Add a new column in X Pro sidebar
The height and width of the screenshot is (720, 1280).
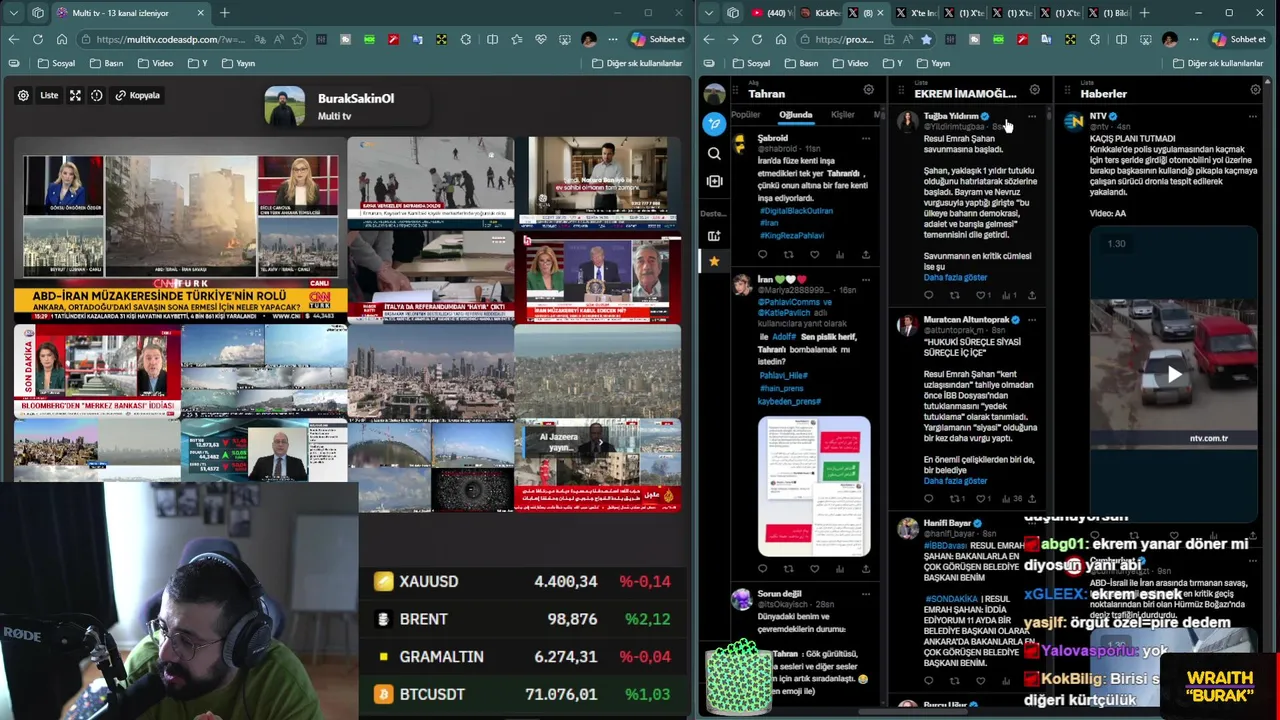click(x=714, y=181)
